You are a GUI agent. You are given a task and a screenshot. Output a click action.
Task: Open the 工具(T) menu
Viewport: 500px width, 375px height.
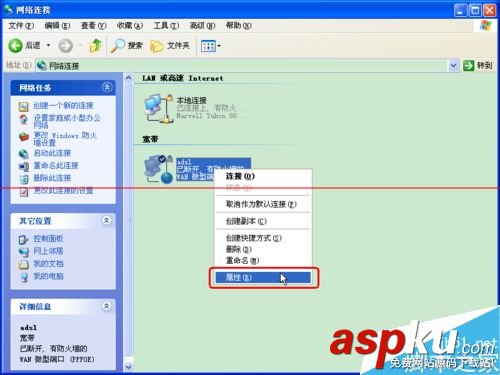(x=166, y=26)
